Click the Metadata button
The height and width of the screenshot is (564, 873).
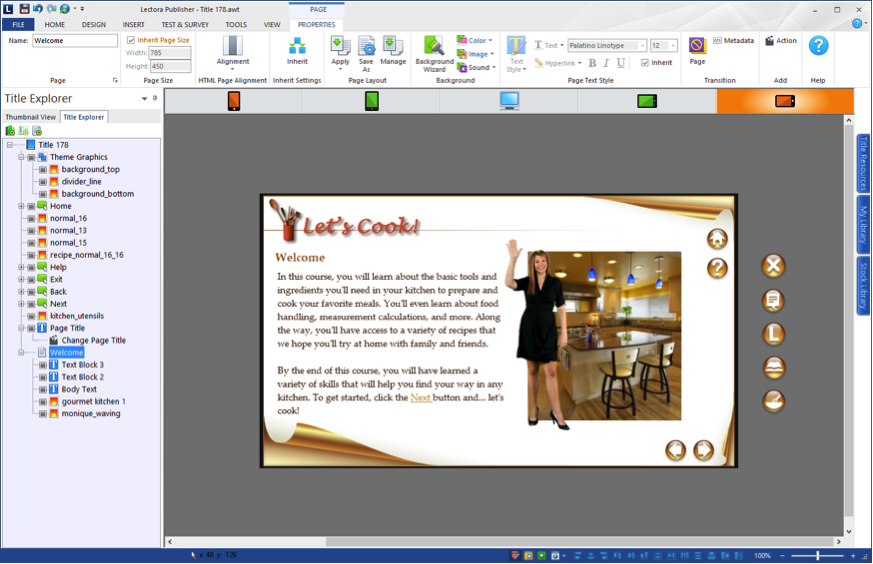pos(733,41)
